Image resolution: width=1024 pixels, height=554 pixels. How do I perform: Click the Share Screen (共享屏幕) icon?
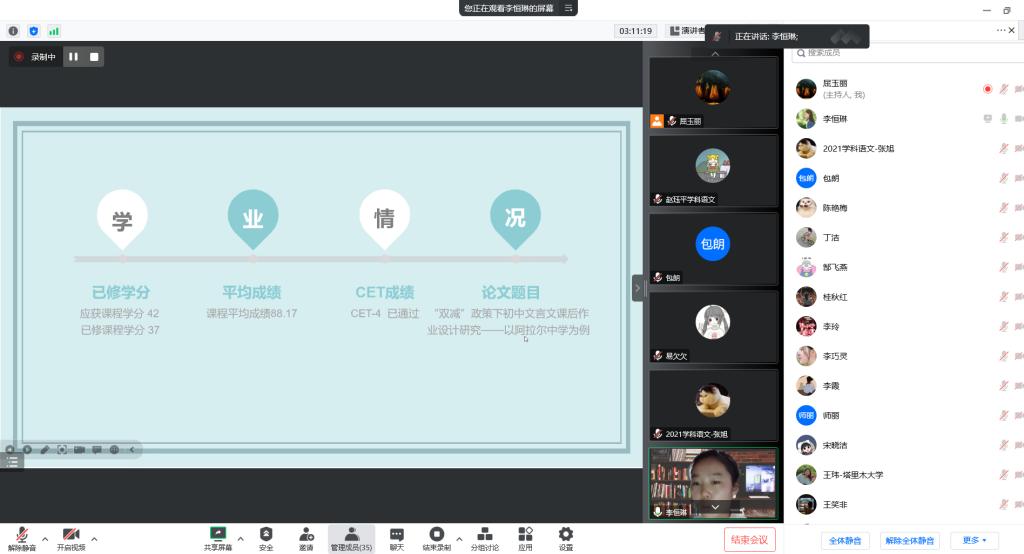tap(218, 535)
